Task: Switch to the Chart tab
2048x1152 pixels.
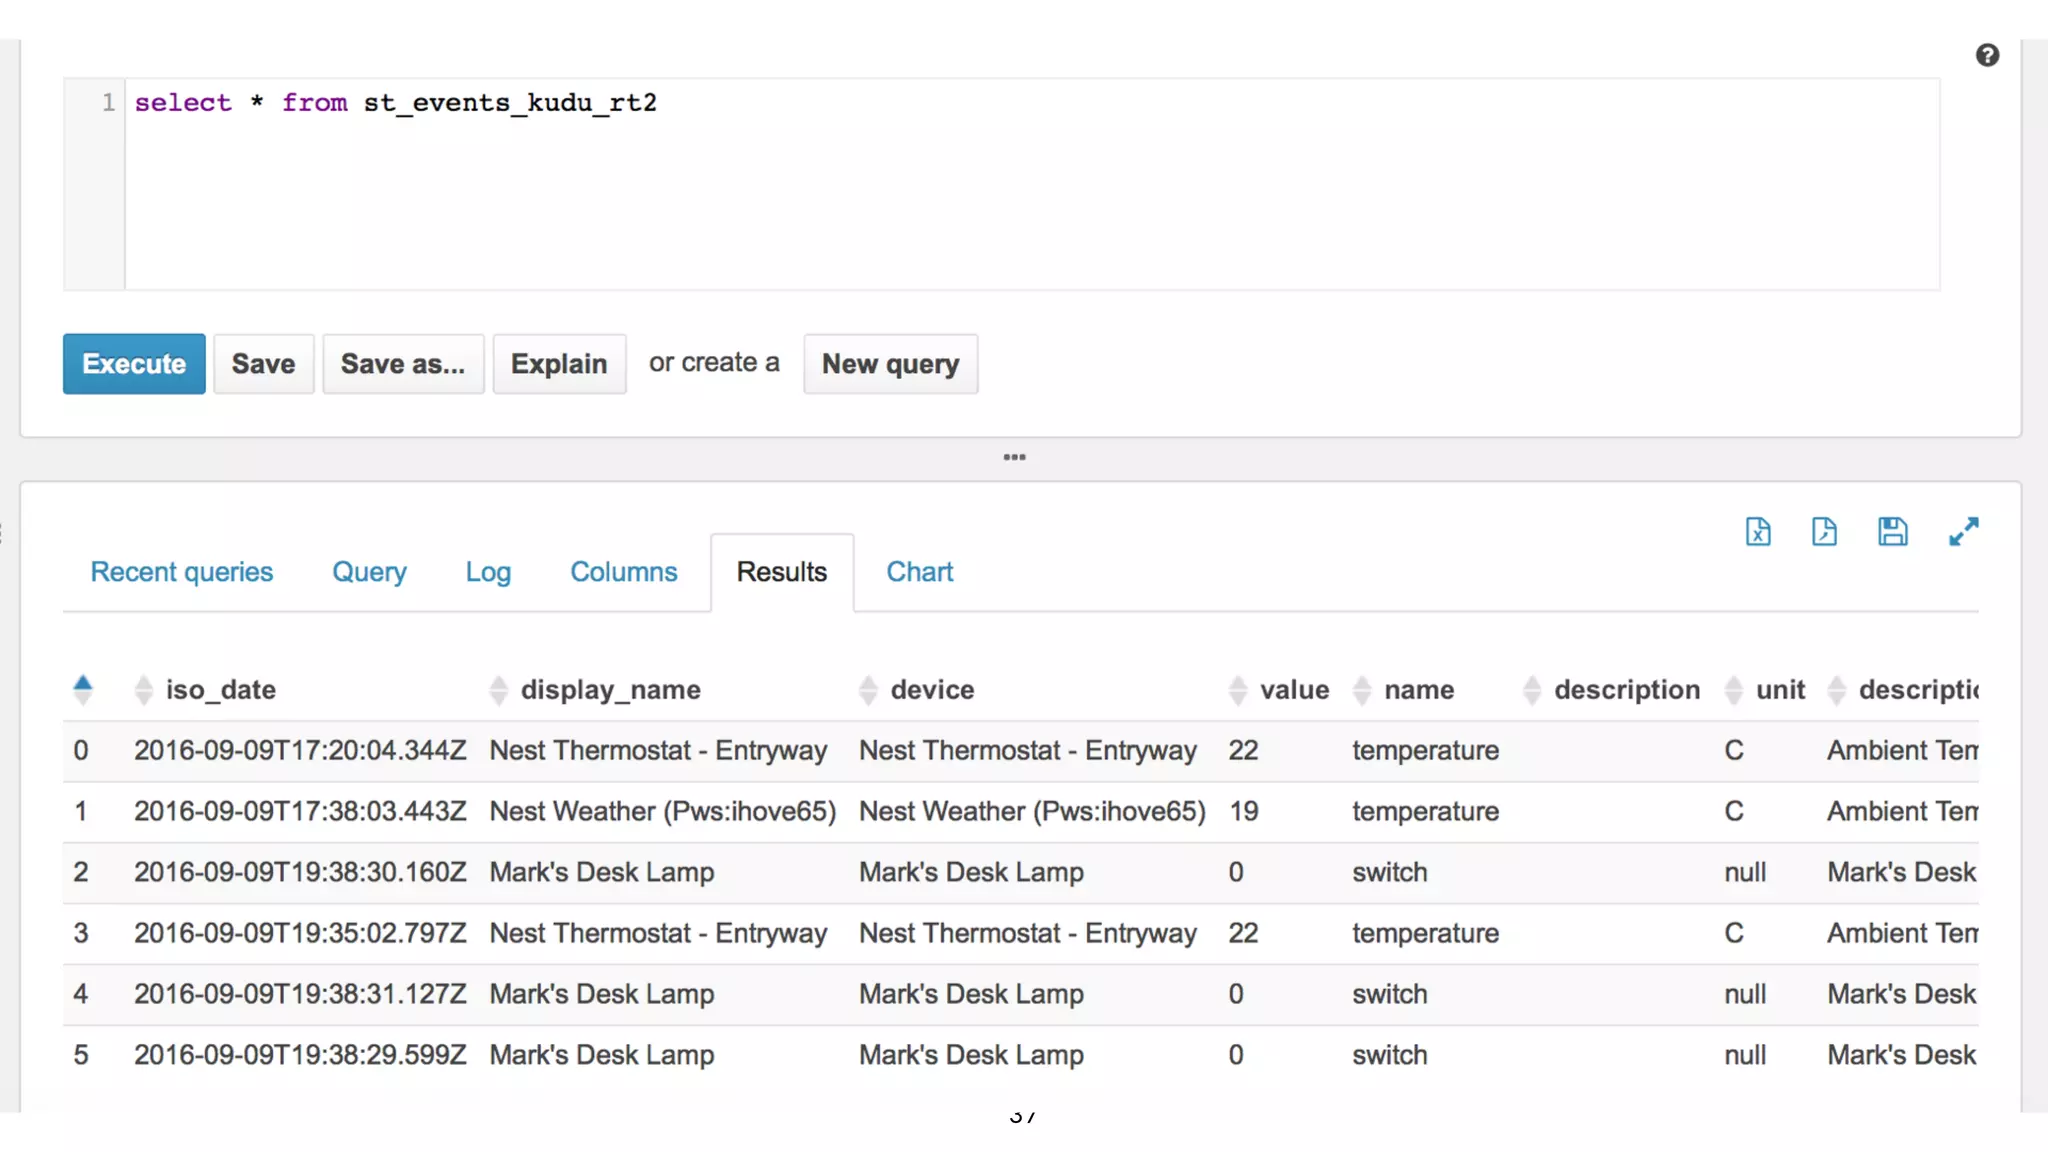Action: point(919,572)
